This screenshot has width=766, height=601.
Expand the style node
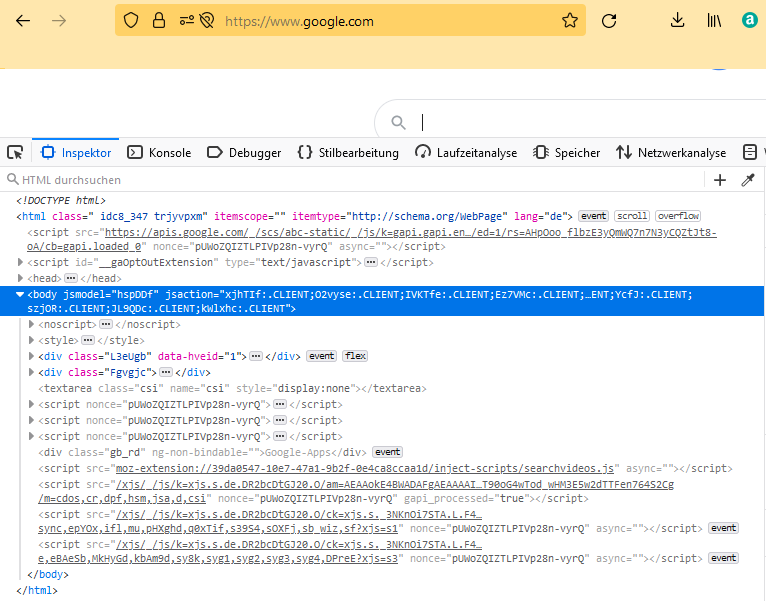pos(31,340)
